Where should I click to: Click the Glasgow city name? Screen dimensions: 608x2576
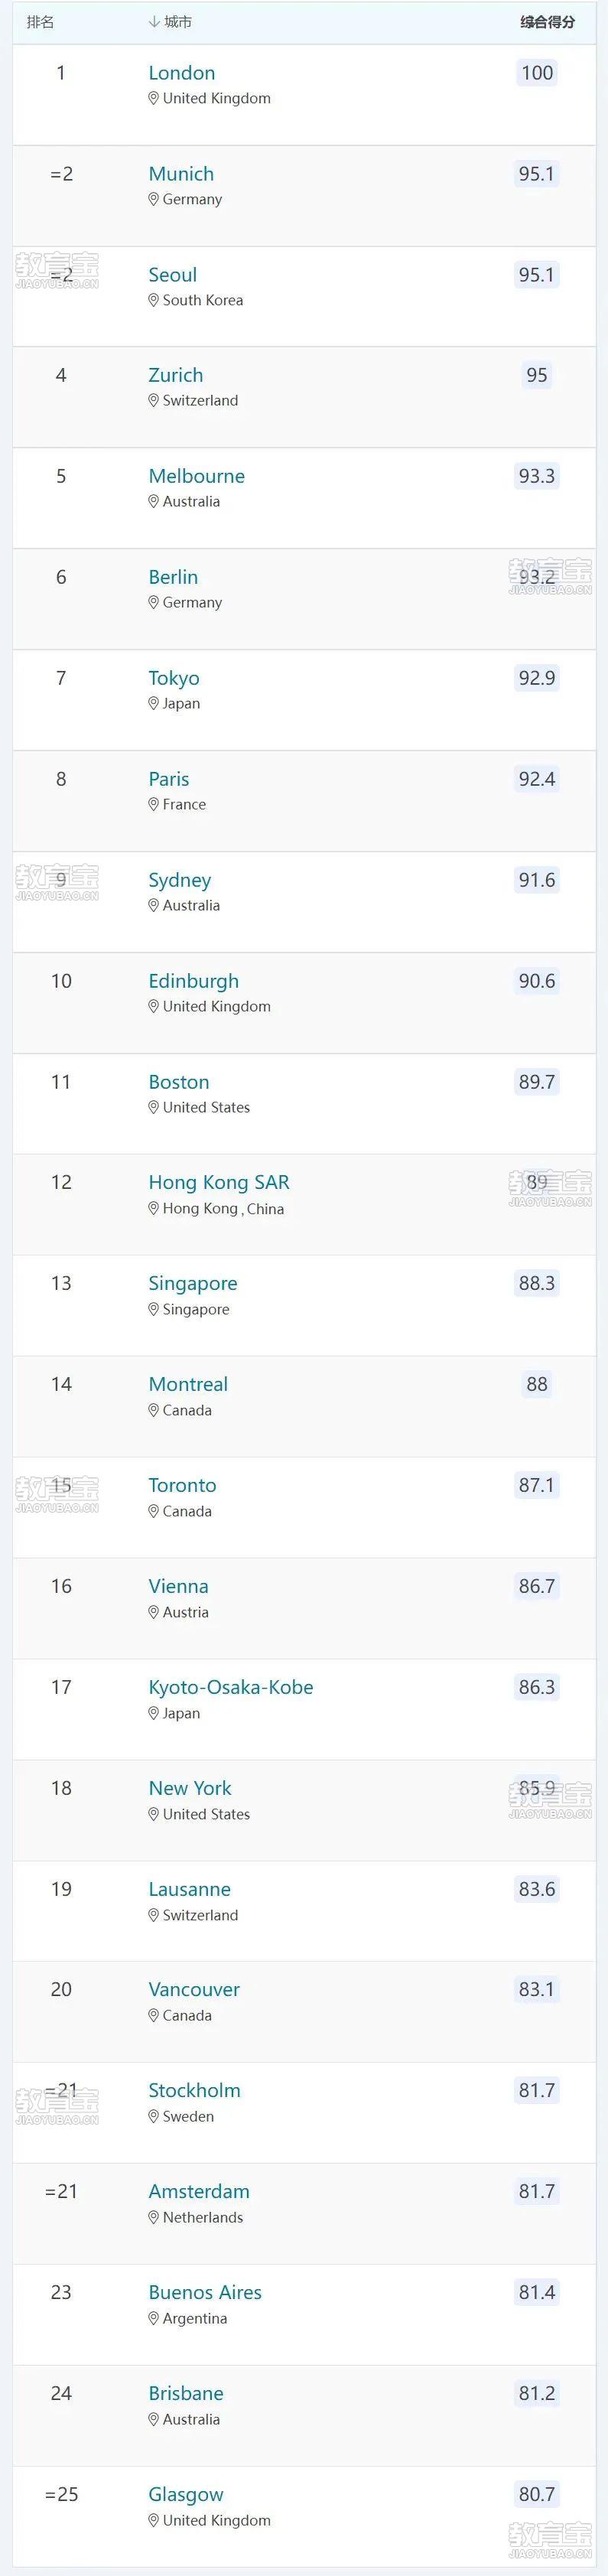pyautogui.click(x=186, y=2494)
